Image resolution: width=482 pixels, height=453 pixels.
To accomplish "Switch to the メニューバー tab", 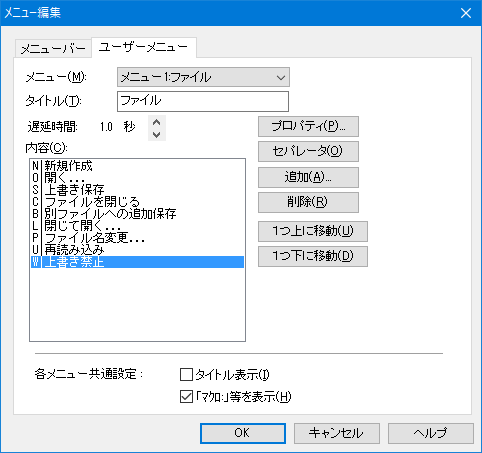I will pyautogui.click(x=53, y=49).
